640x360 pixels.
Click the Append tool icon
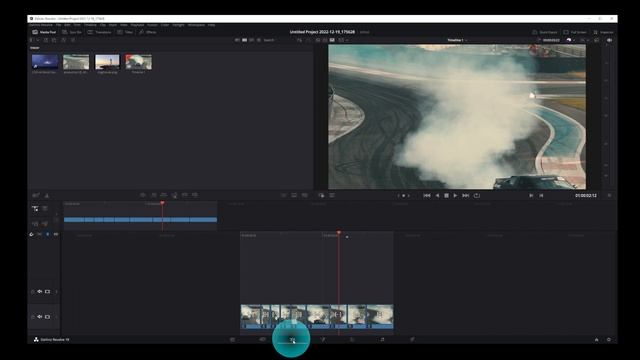coord(153,196)
